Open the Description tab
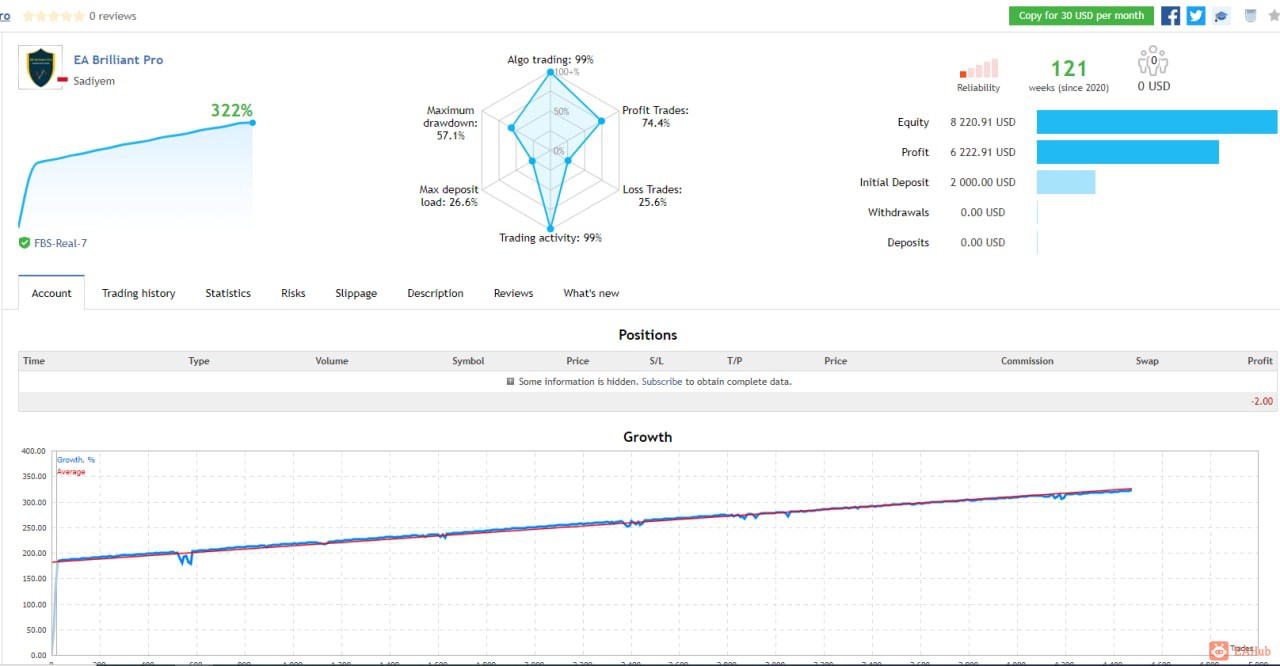The image size is (1280, 666). pos(435,293)
